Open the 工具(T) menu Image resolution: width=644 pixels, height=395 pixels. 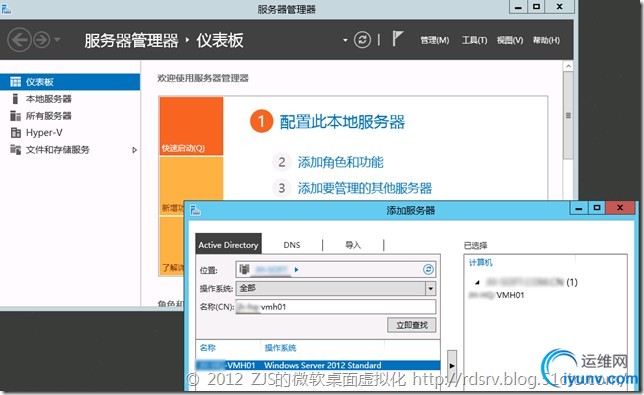click(474, 40)
